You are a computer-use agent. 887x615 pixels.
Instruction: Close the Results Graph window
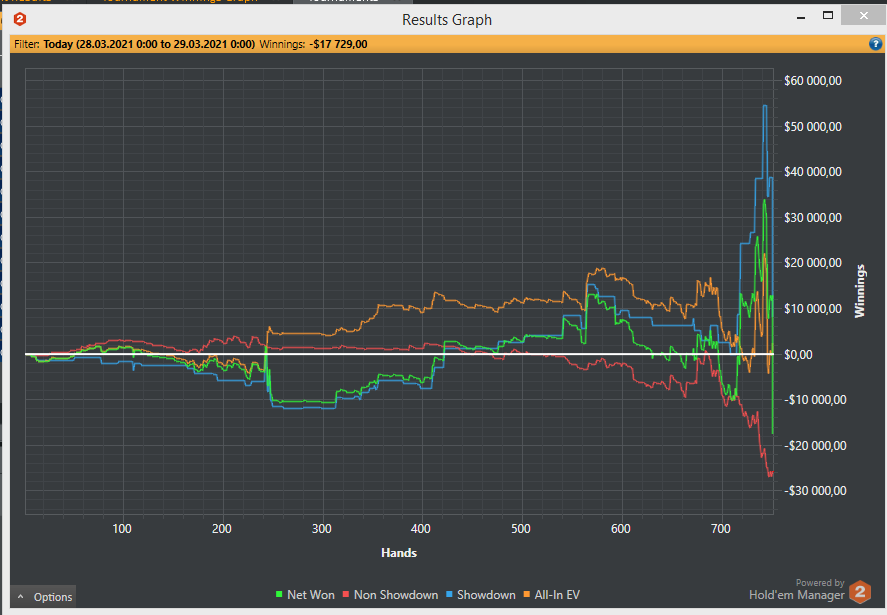tap(863, 16)
